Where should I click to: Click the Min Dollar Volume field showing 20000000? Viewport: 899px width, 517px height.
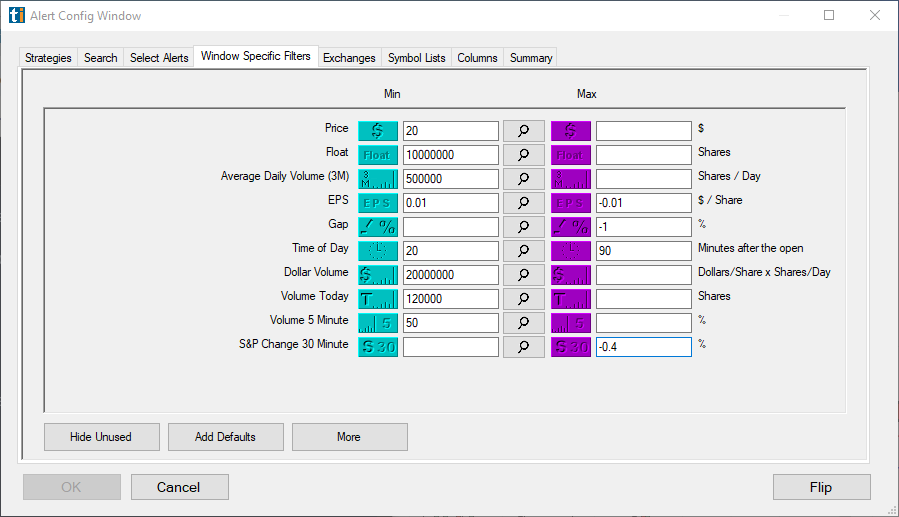(x=451, y=275)
